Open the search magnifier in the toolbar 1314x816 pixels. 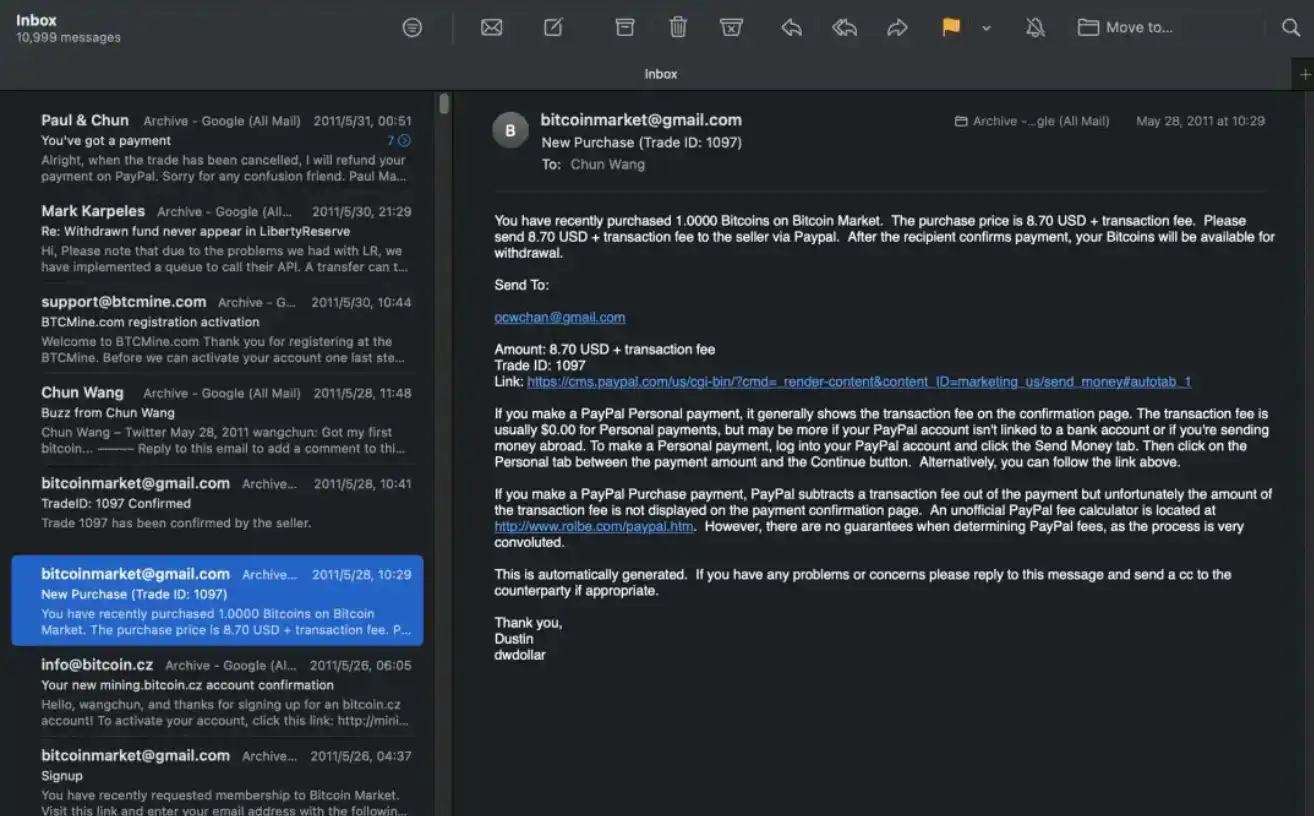click(x=1291, y=28)
